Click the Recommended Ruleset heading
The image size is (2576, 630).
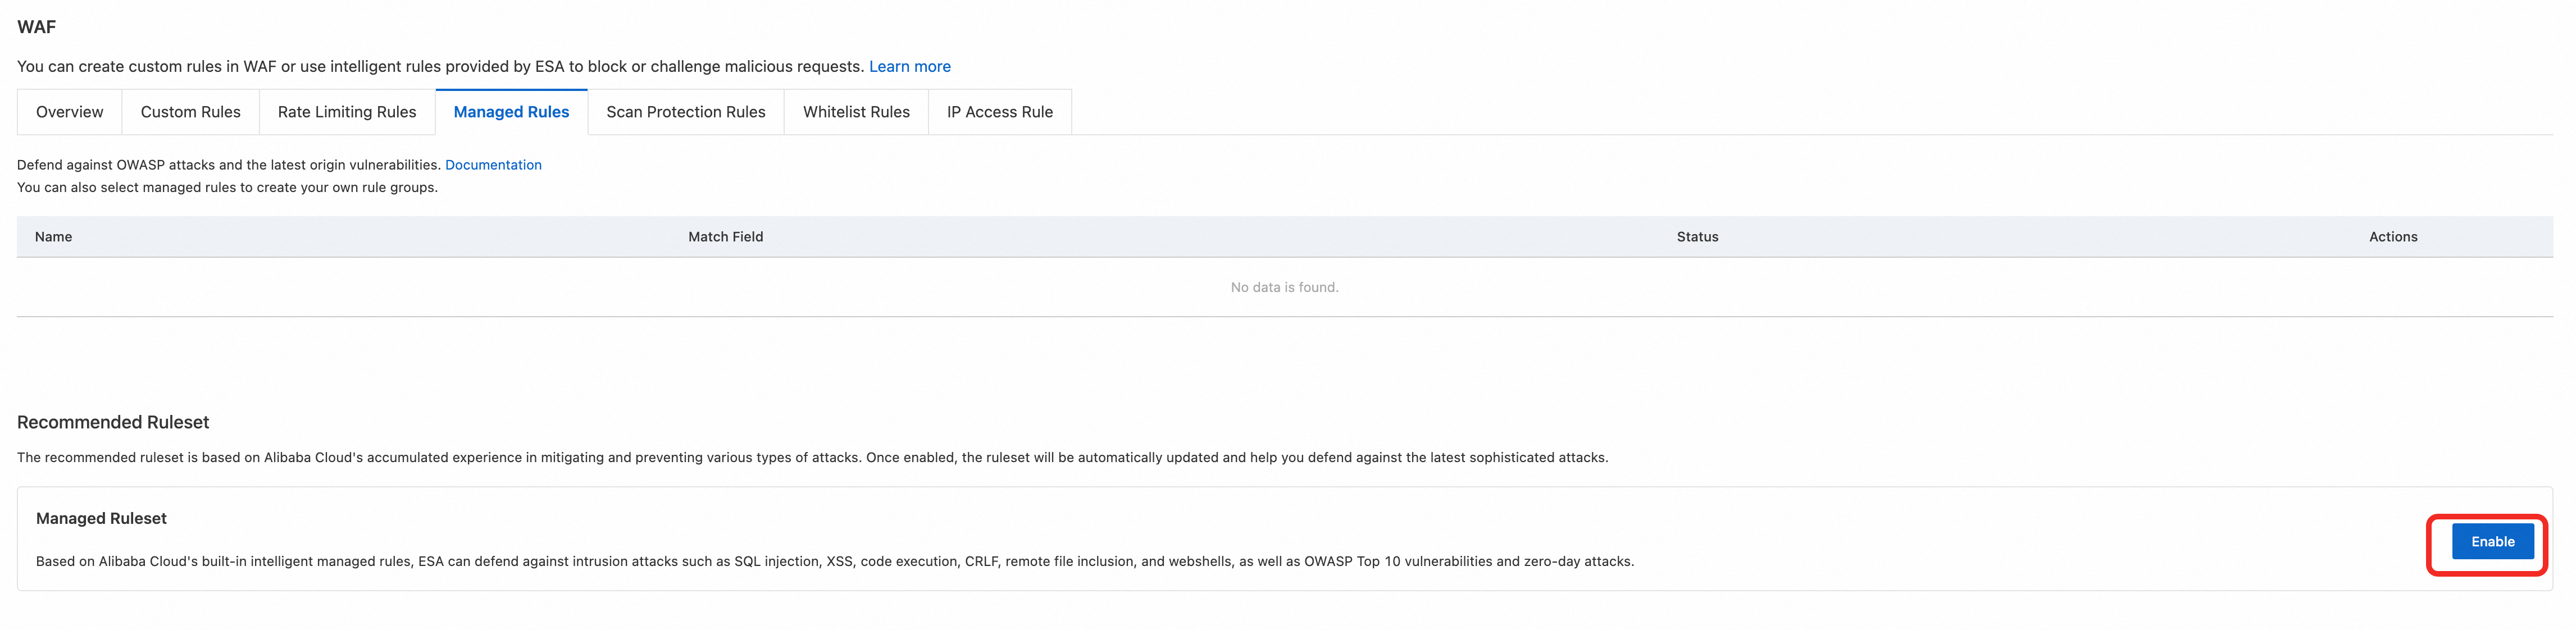coord(113,422)
